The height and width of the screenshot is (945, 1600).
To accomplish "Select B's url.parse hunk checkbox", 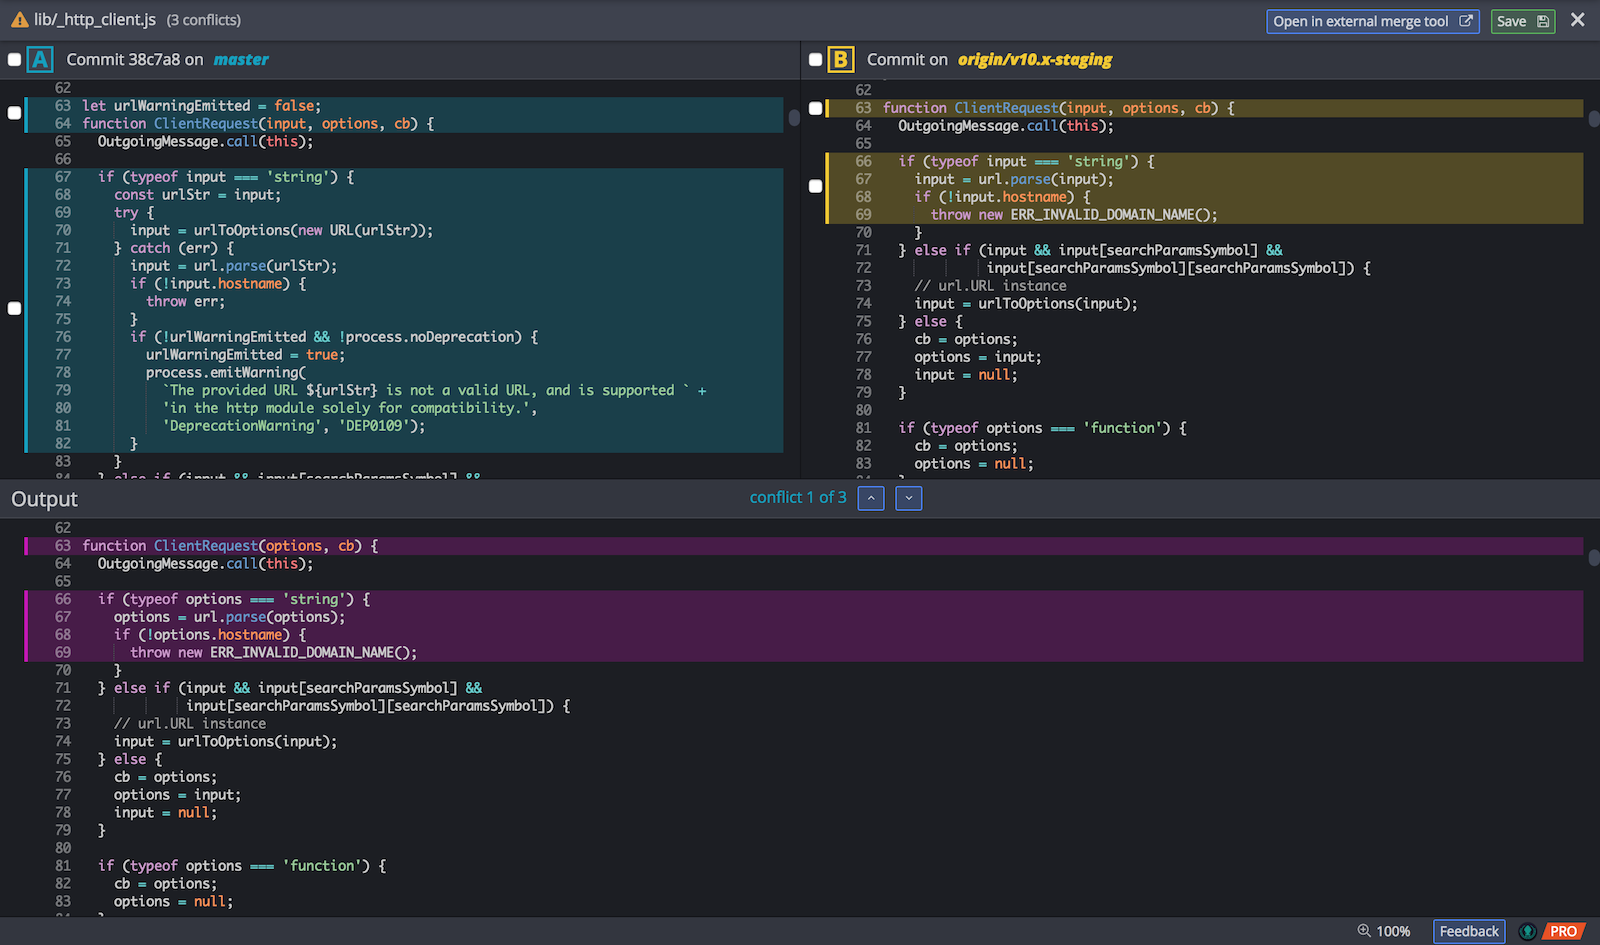I will (815, 186).
